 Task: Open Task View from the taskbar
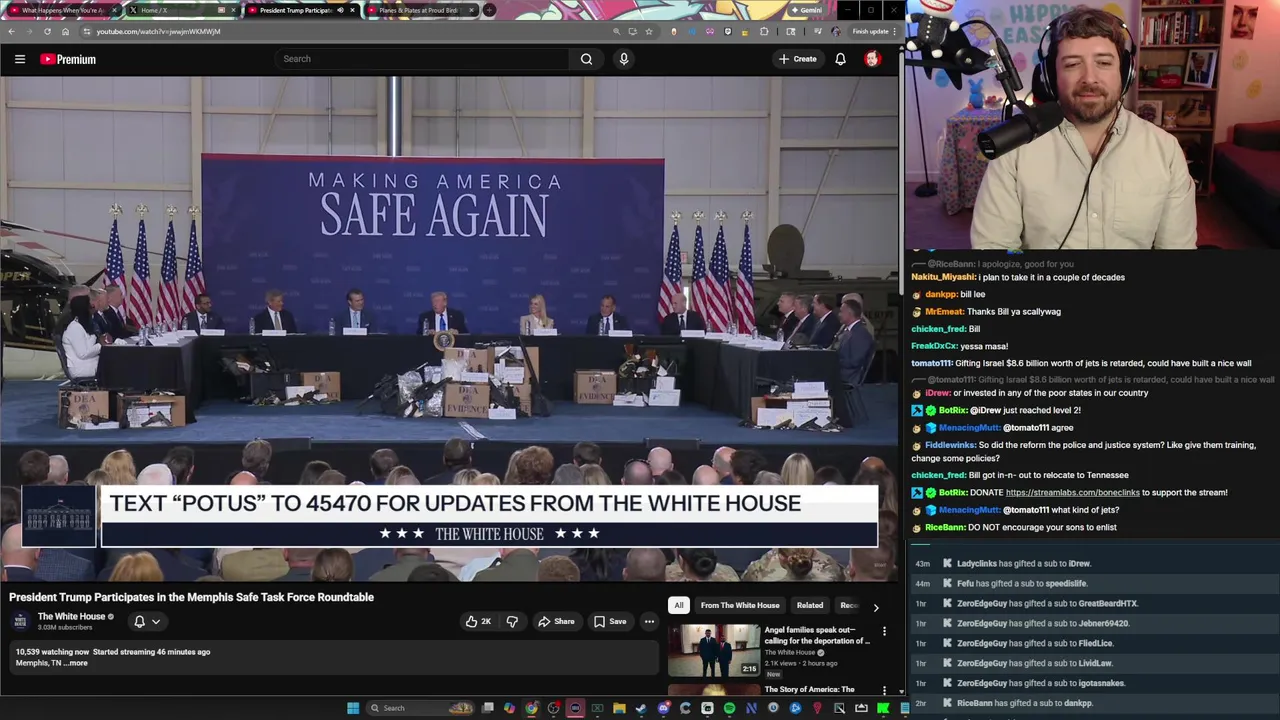487,708
